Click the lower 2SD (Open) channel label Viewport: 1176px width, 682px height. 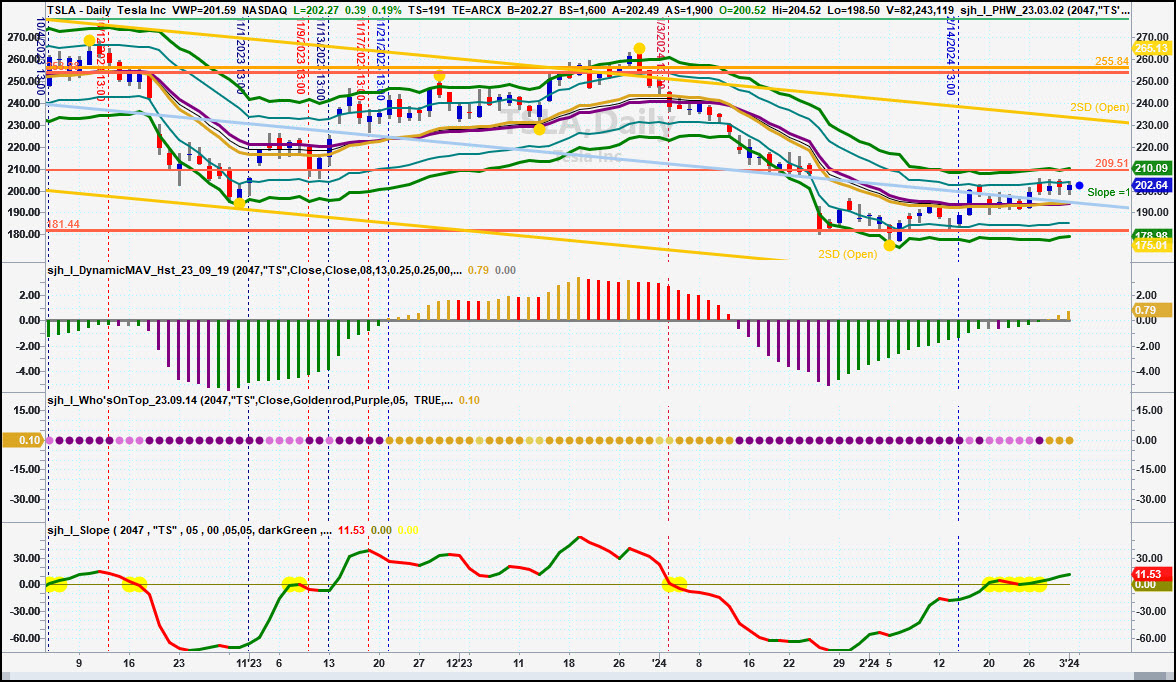click(848, 254)
